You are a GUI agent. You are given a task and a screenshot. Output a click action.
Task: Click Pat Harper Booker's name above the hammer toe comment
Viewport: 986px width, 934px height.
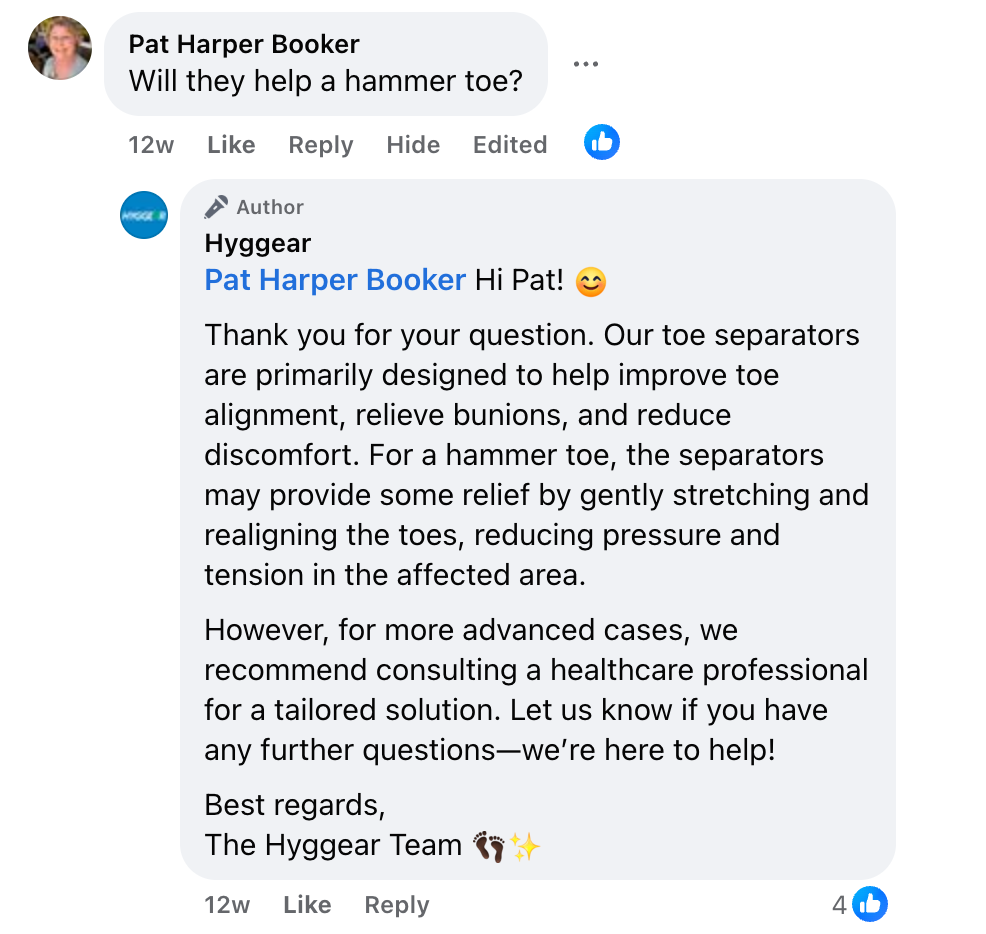pos(244,44)
